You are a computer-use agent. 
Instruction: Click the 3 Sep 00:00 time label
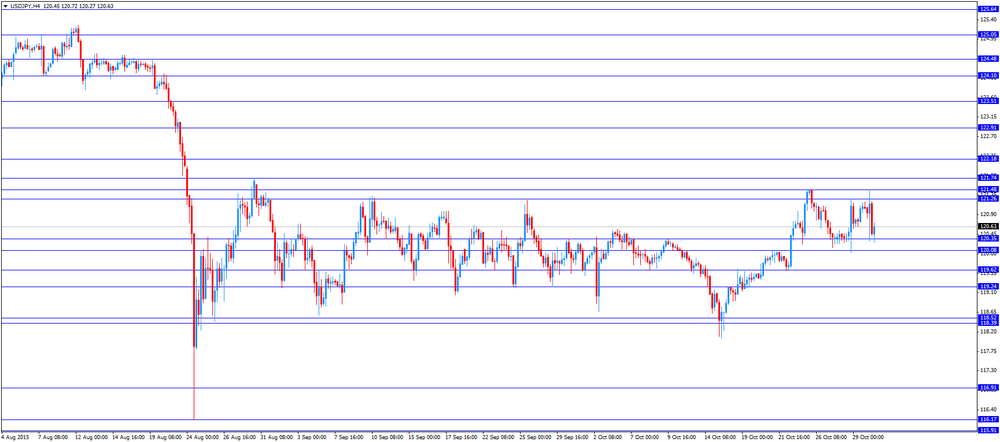point(312,438)
